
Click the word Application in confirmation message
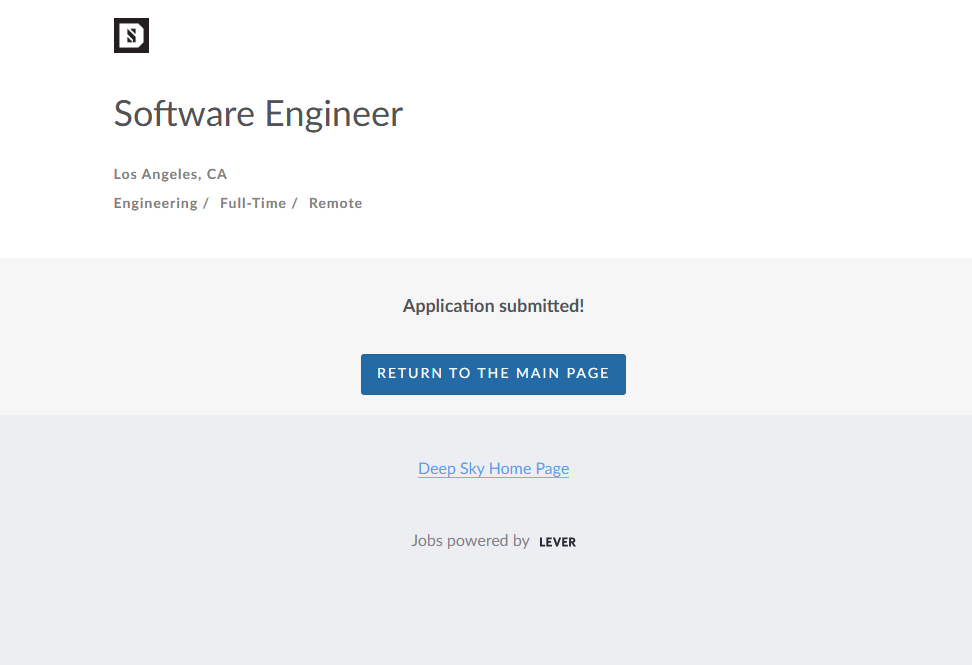pyautogui.click(x=448, y=306)
